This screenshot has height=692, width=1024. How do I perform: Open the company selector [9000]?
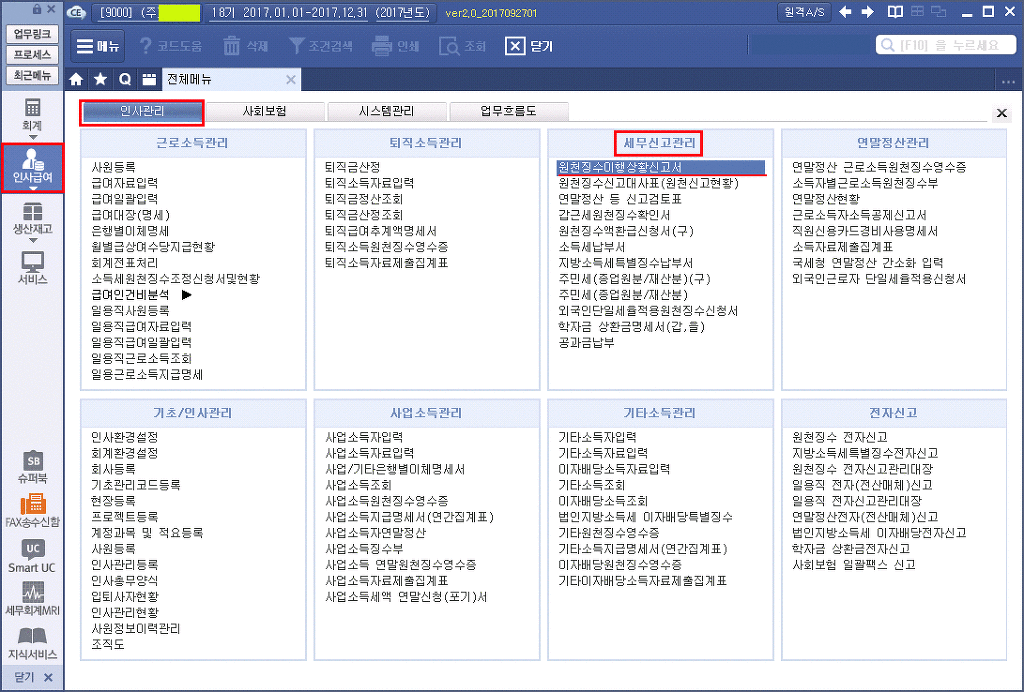point(146,12)
